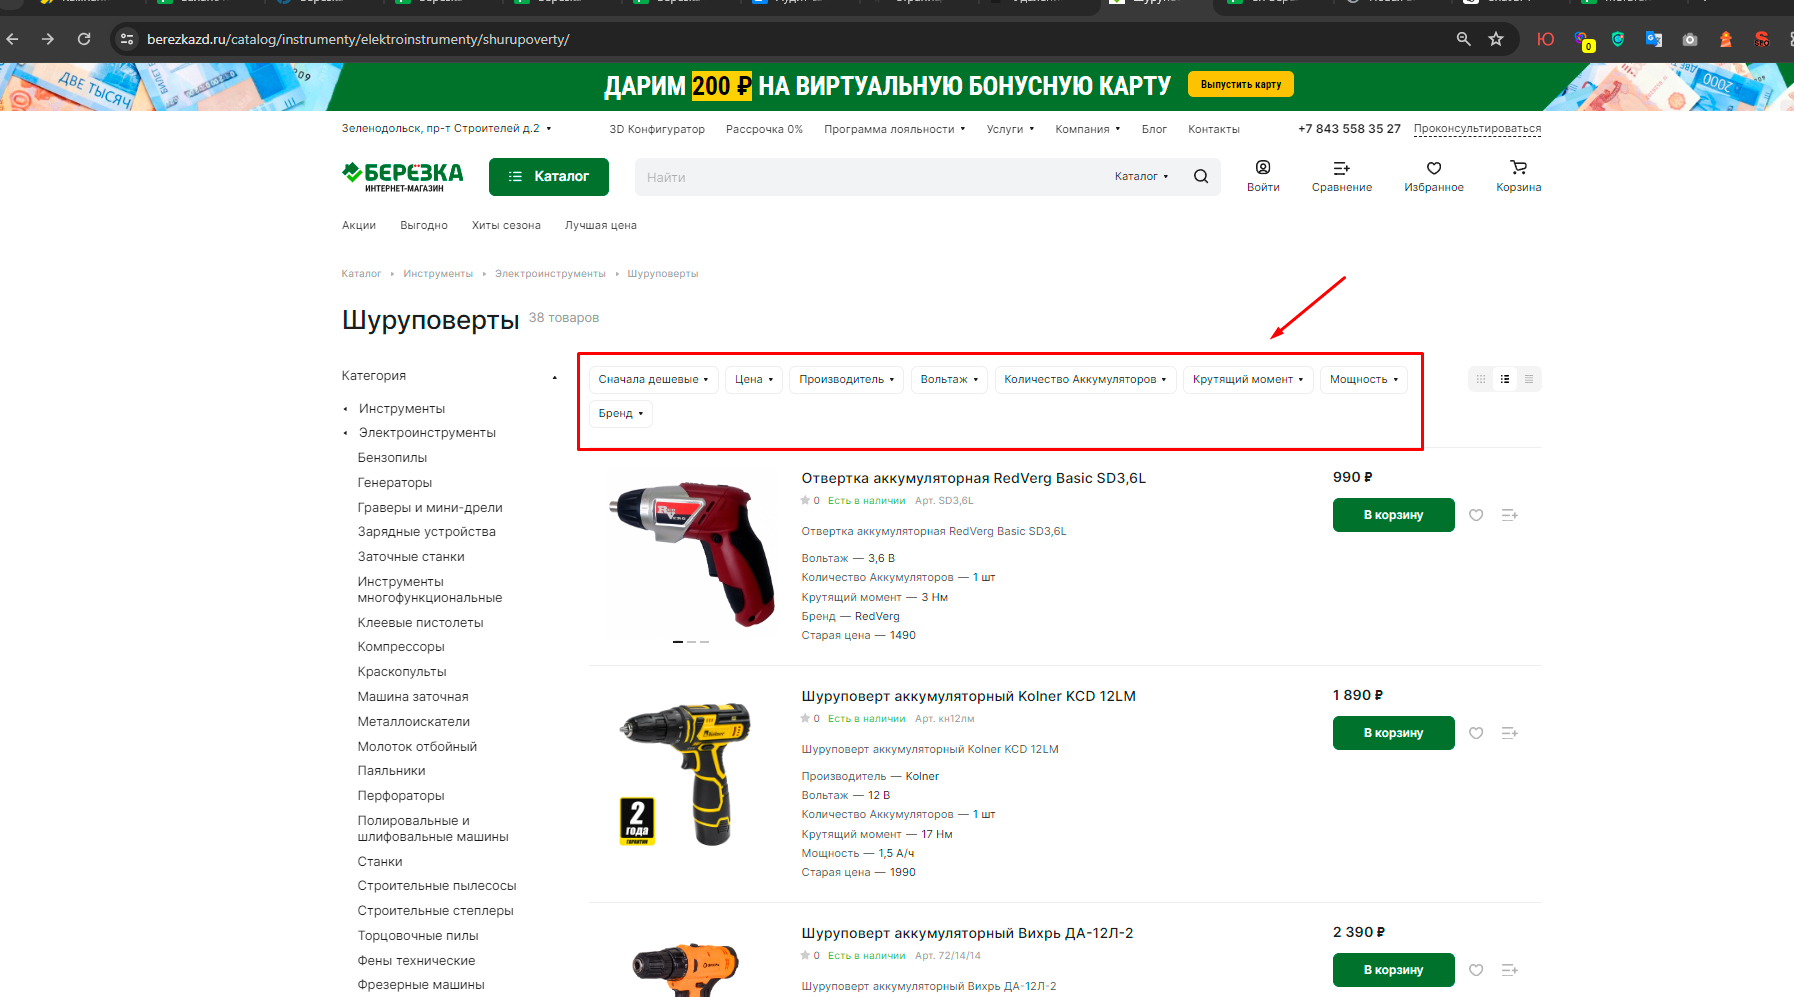Image resolution: width=1794 pixels, height=997 pixels.
Task: Open the 3D Конфигуратор link
Action: (657, 129)
